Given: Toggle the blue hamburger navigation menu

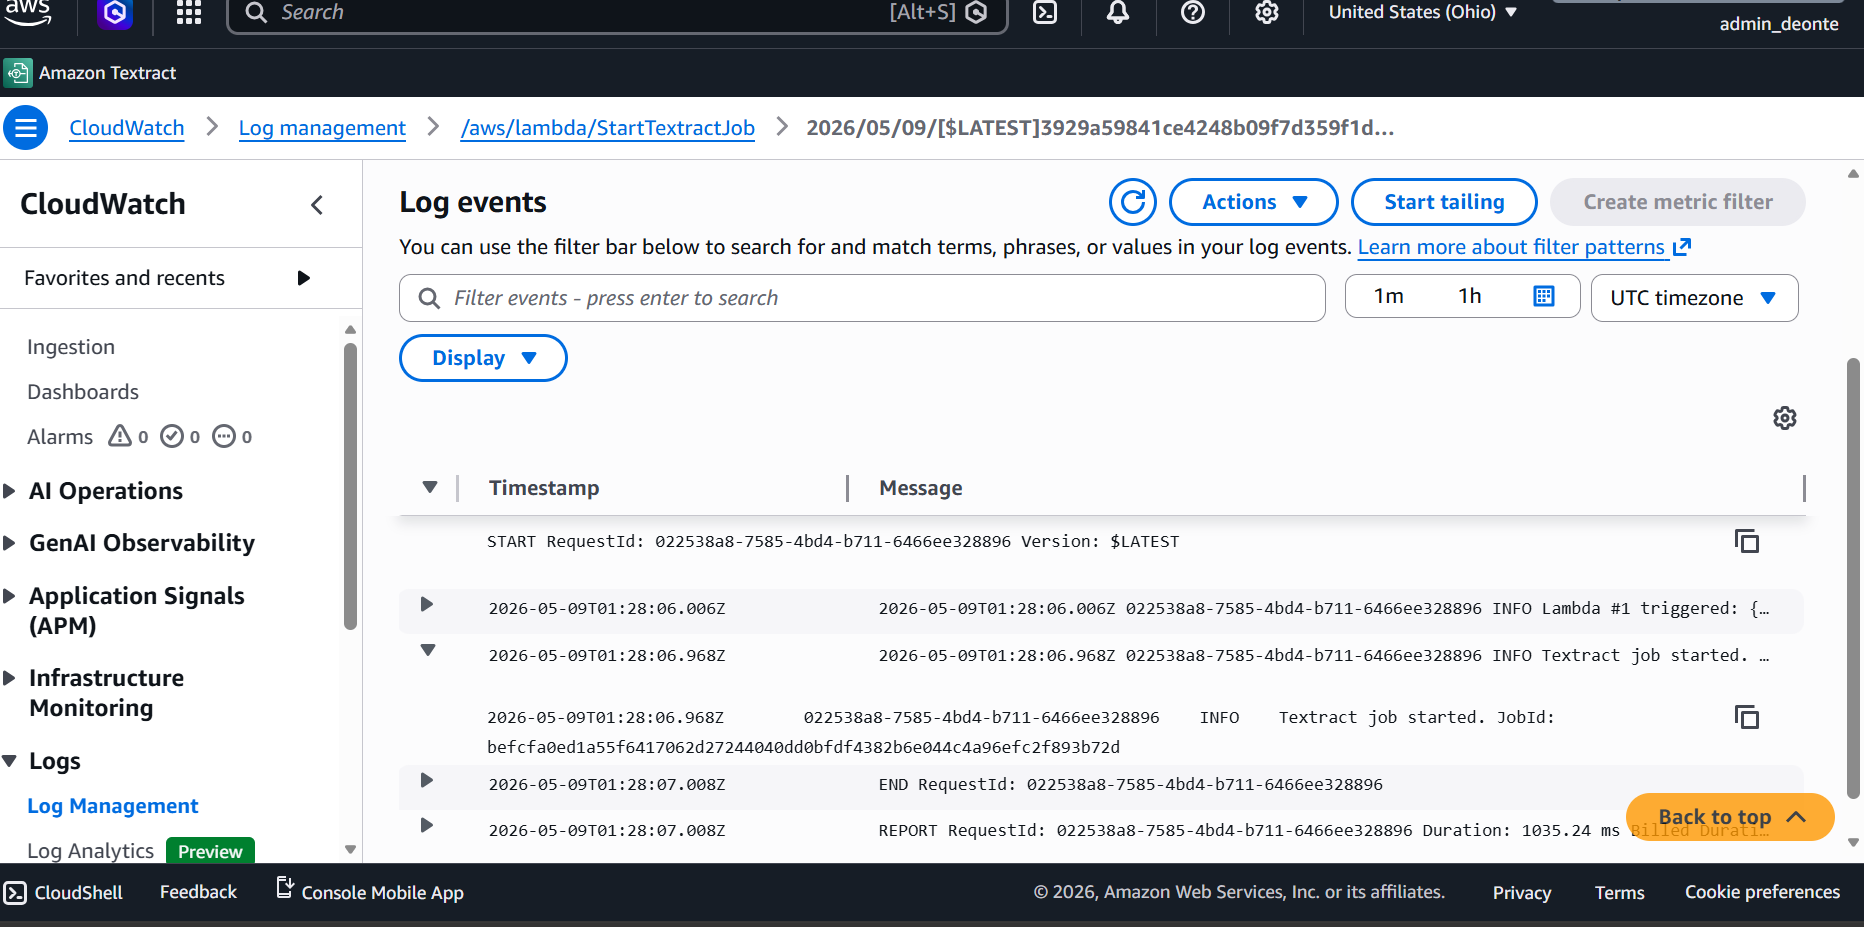Looking at the screenshot, I should coord(26,128).
